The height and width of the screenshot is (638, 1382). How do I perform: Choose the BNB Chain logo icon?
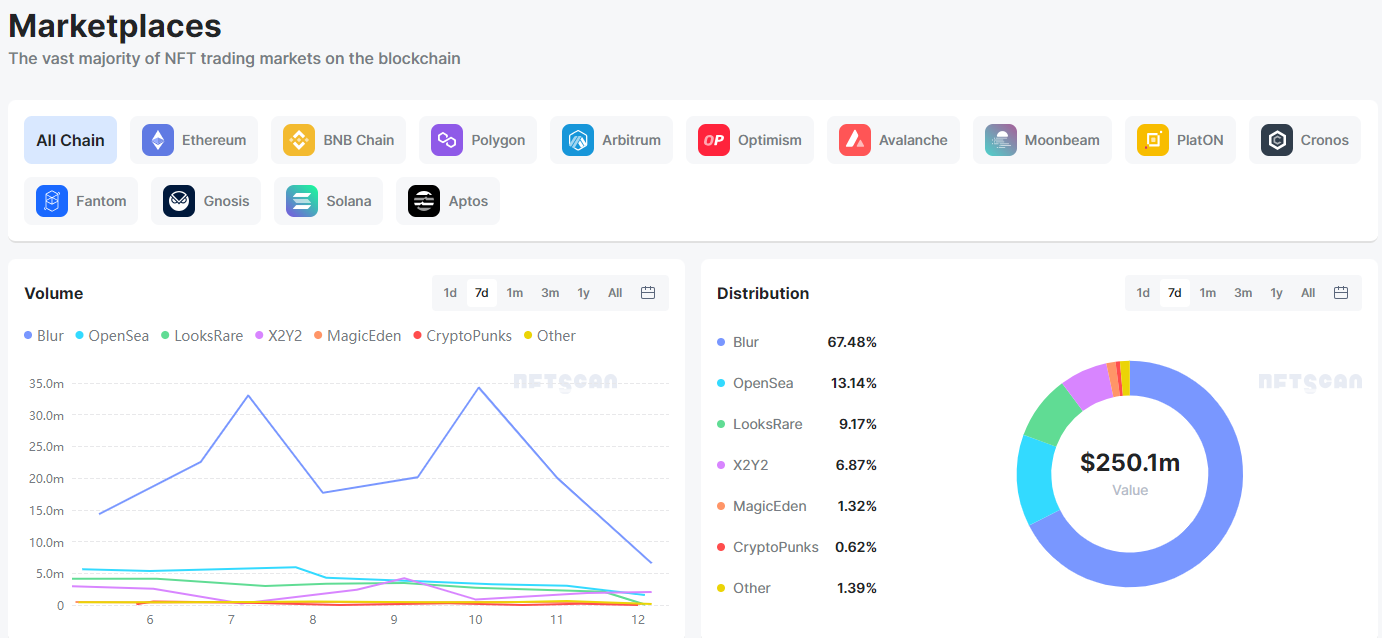tap(299, 140)
